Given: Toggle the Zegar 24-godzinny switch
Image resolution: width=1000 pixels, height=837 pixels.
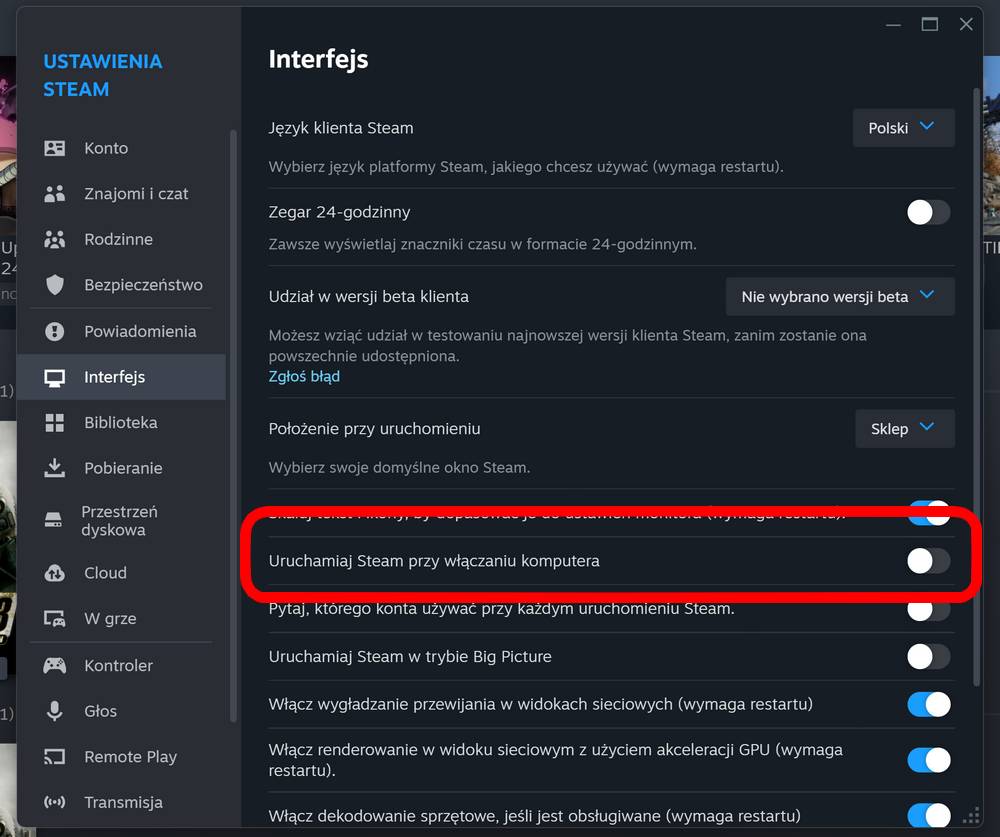Looking at the screenshot, I should click(929, 212).
